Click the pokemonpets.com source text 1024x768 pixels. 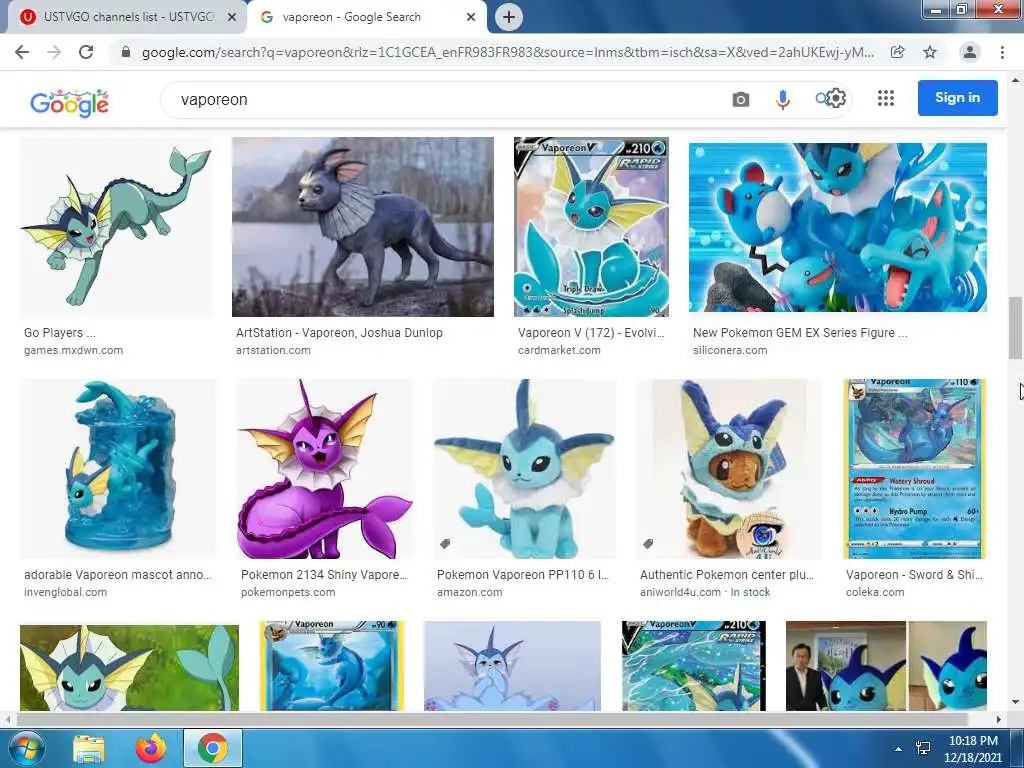[x=288, y=592]
